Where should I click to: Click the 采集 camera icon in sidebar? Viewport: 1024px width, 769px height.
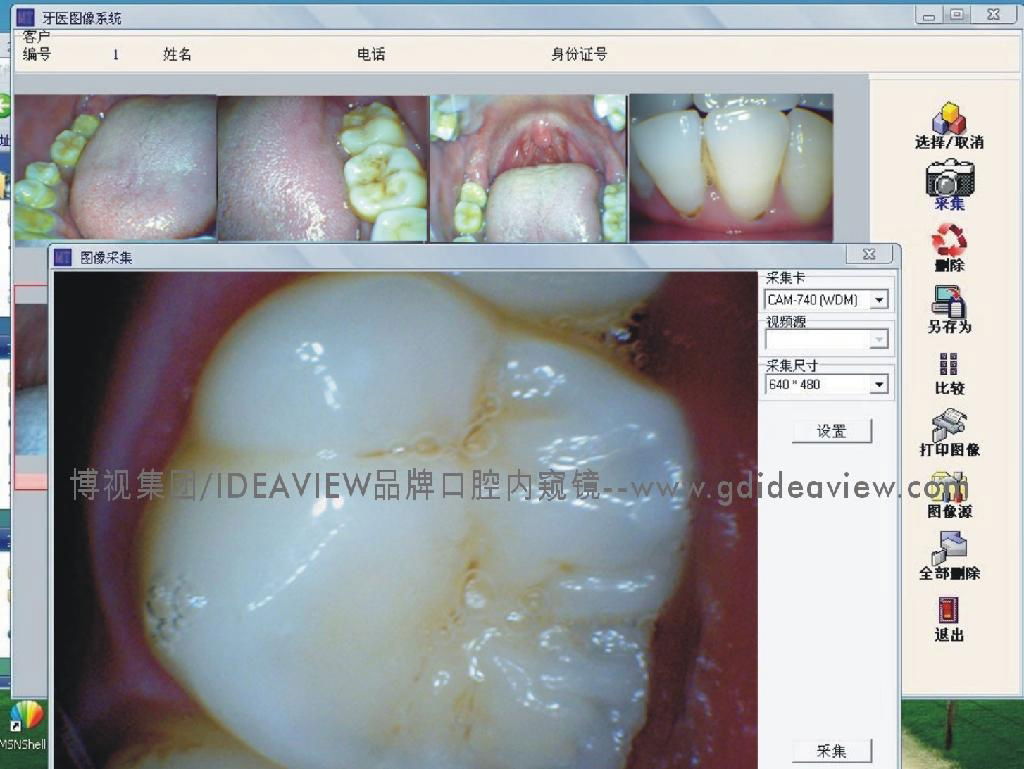tap(949, 180)
